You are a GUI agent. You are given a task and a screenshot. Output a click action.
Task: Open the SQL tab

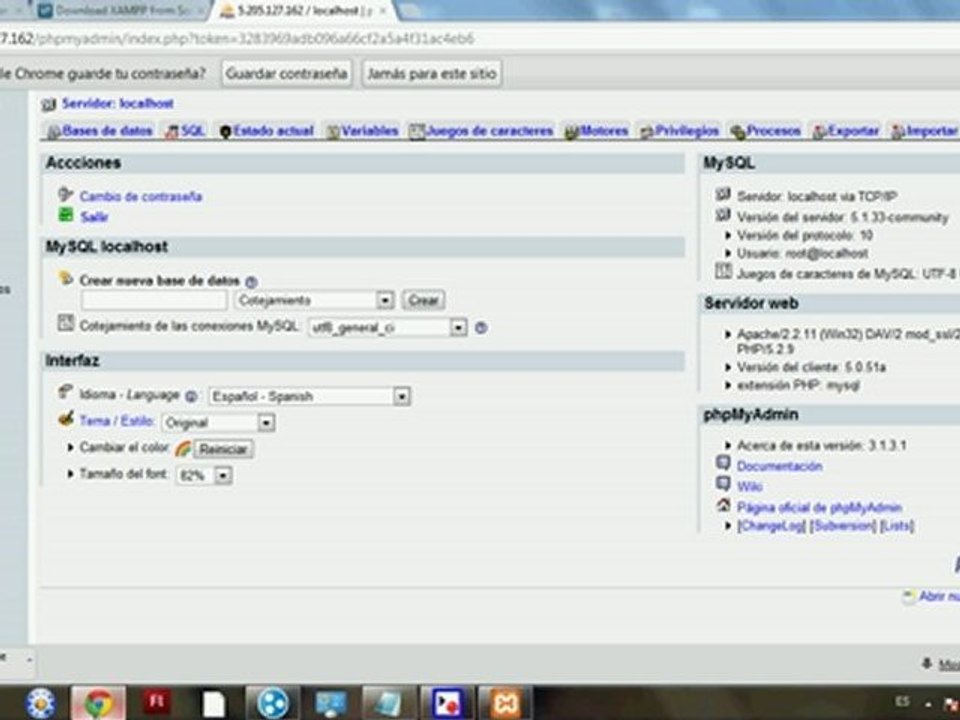186,131
